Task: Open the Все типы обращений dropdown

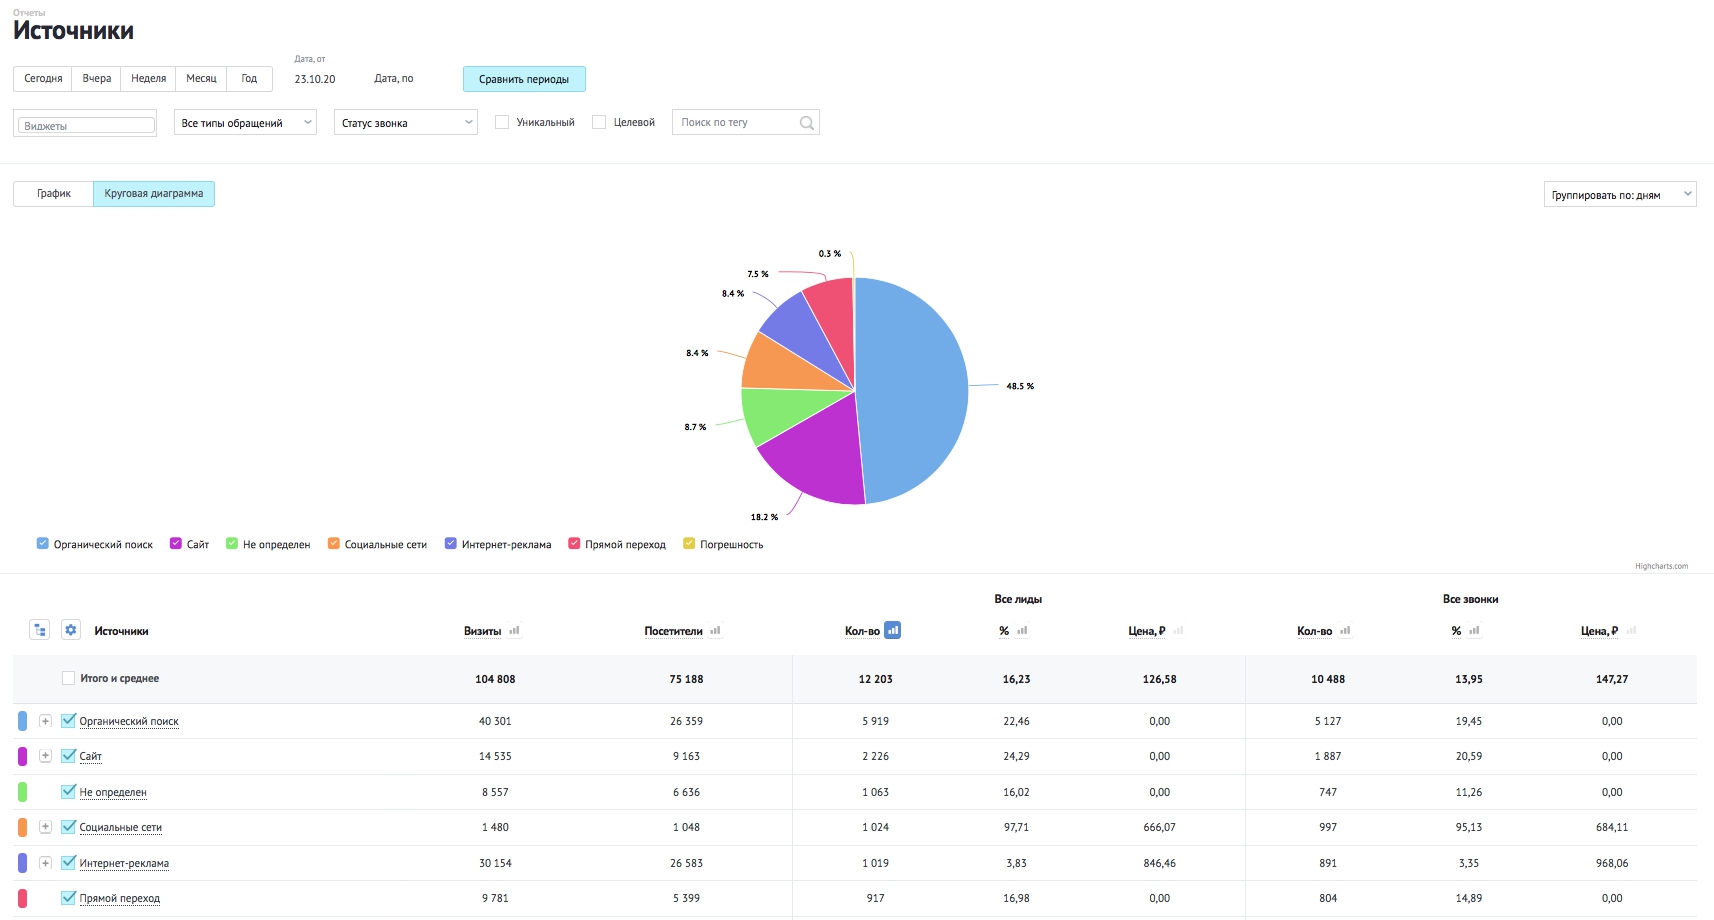Action: pyautogui.click(x=245, y=122)
